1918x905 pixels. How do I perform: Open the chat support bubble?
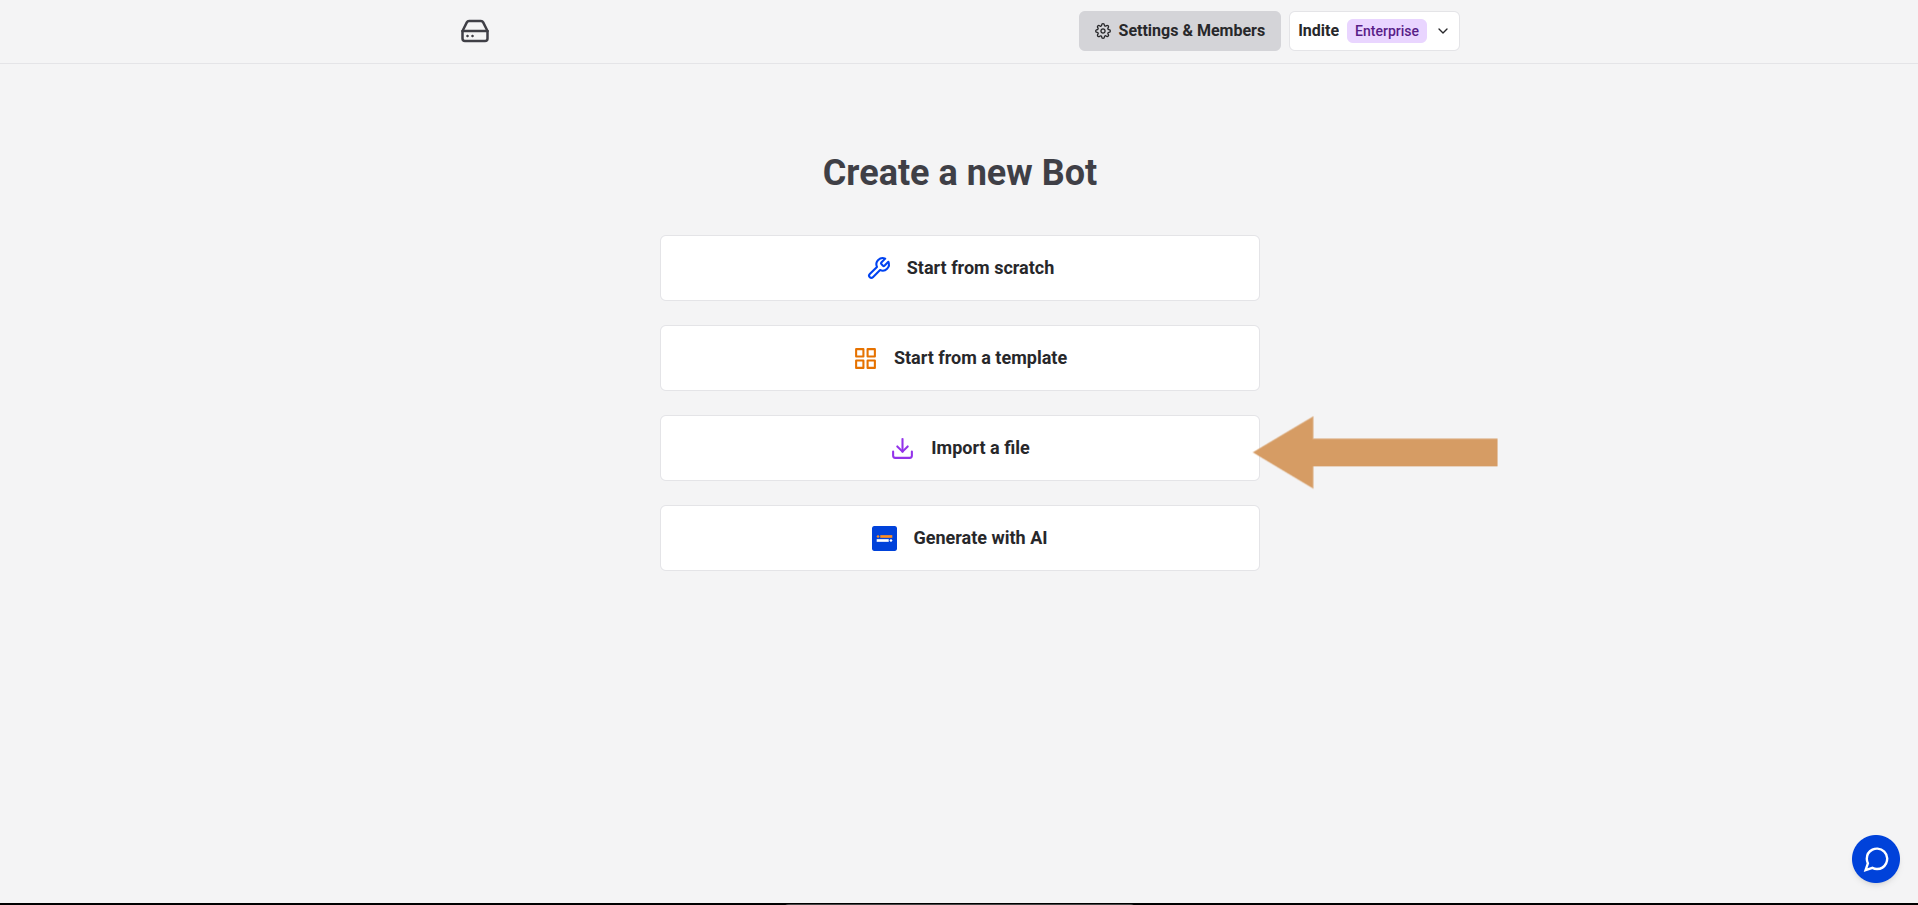click(1875, 859)
